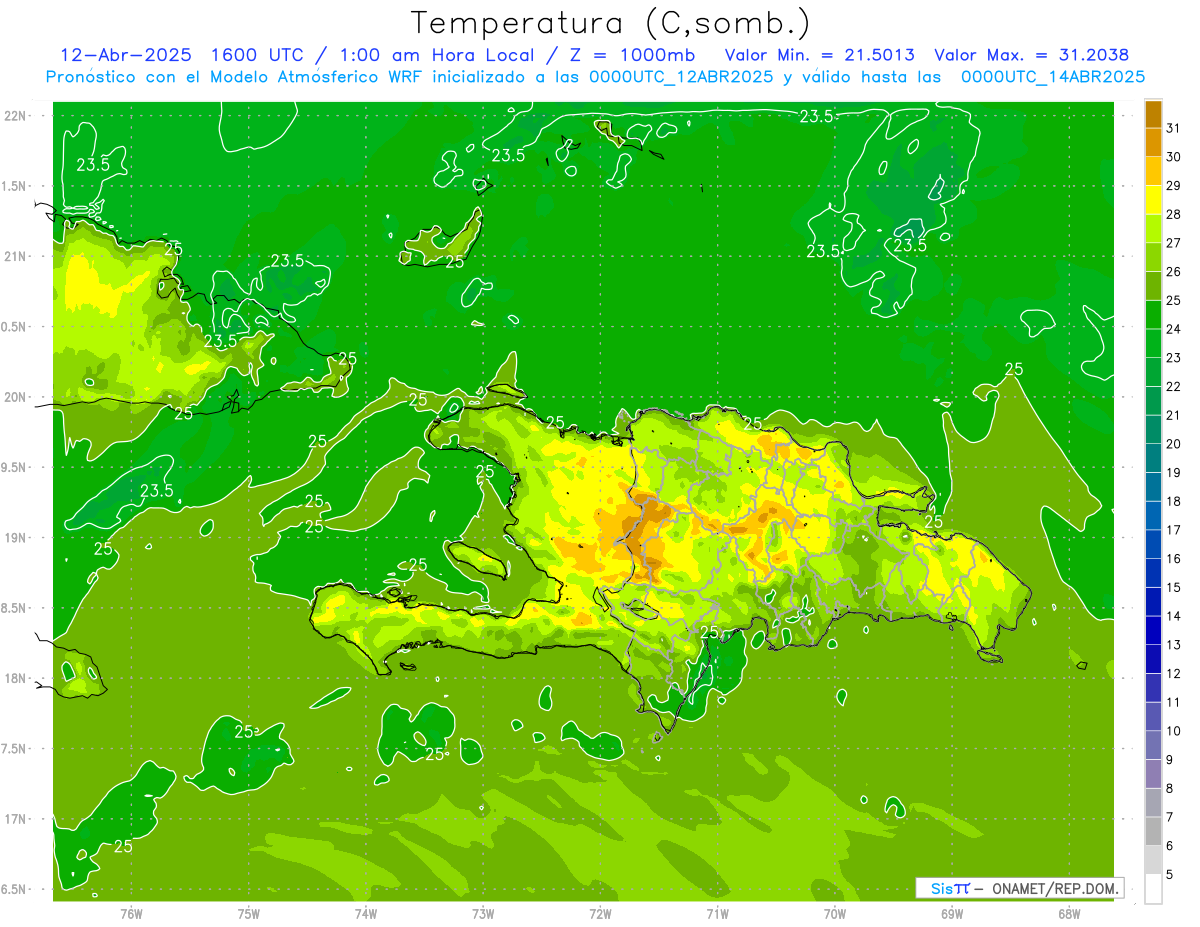
Task: Click the 72W longitude axis label
Action: coord(600,913)
